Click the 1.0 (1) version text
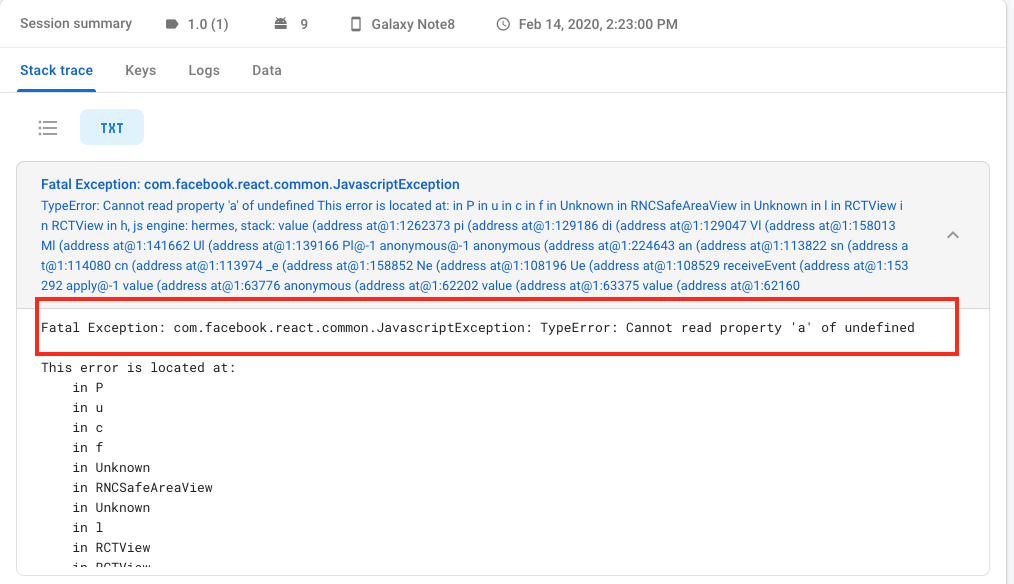 pos(208,24)
